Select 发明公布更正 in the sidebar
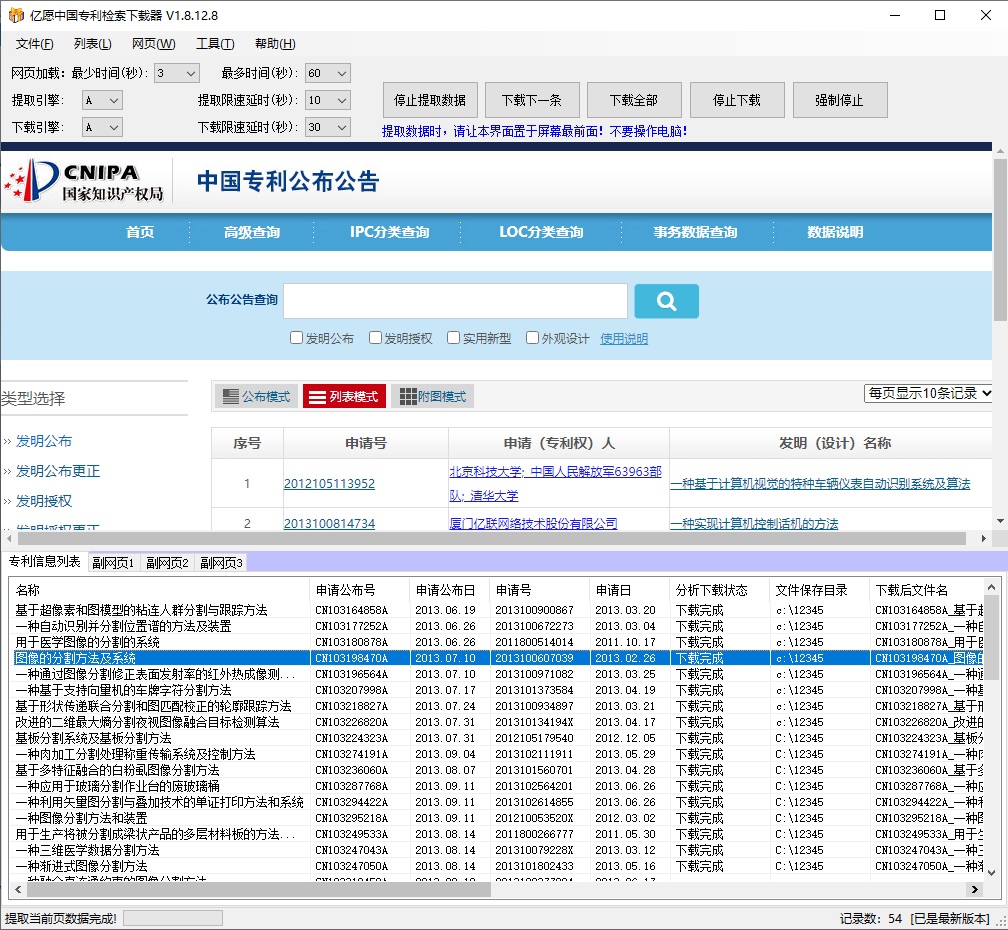This screenshot has width=1008, height=930. 58,471
